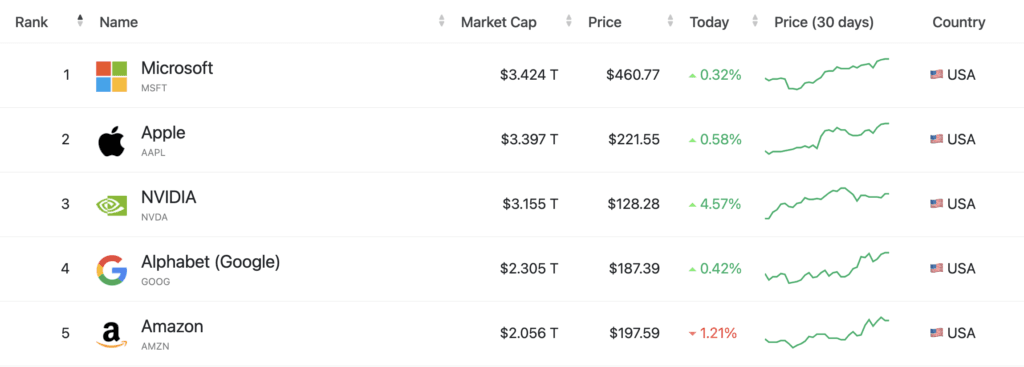
Task: Open the NVIDIA company name link
Action: pos(168,197)
